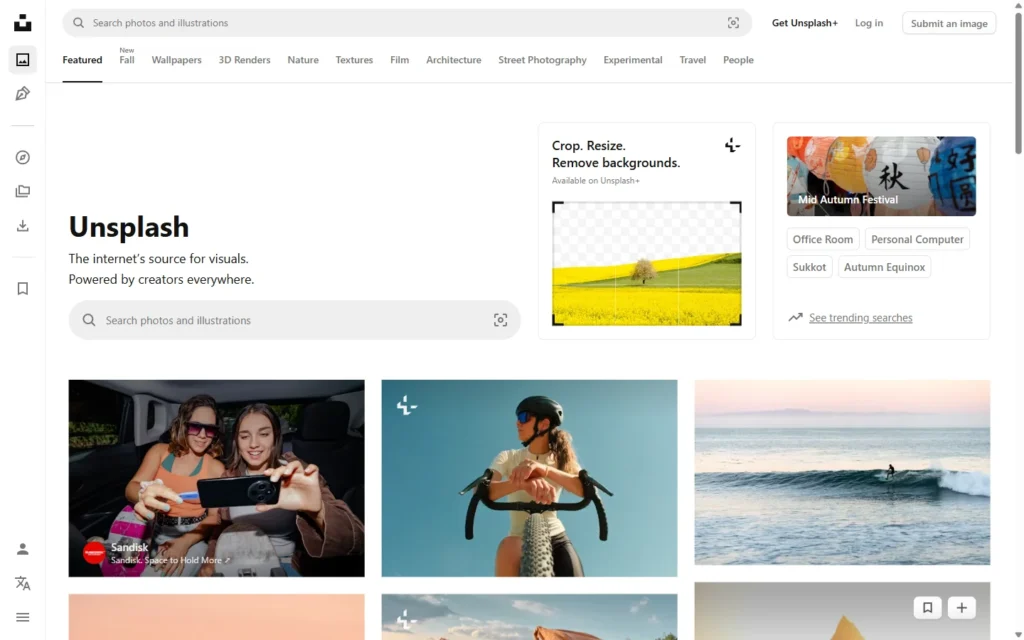
Task: Open the Architecture tab
Action: point(454,60)
